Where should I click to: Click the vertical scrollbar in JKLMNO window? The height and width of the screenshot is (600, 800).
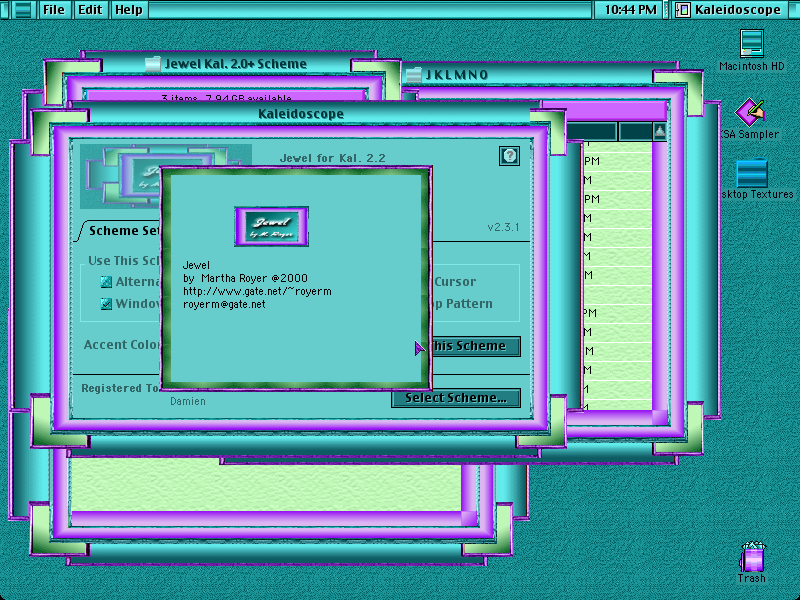coord(660,276)
